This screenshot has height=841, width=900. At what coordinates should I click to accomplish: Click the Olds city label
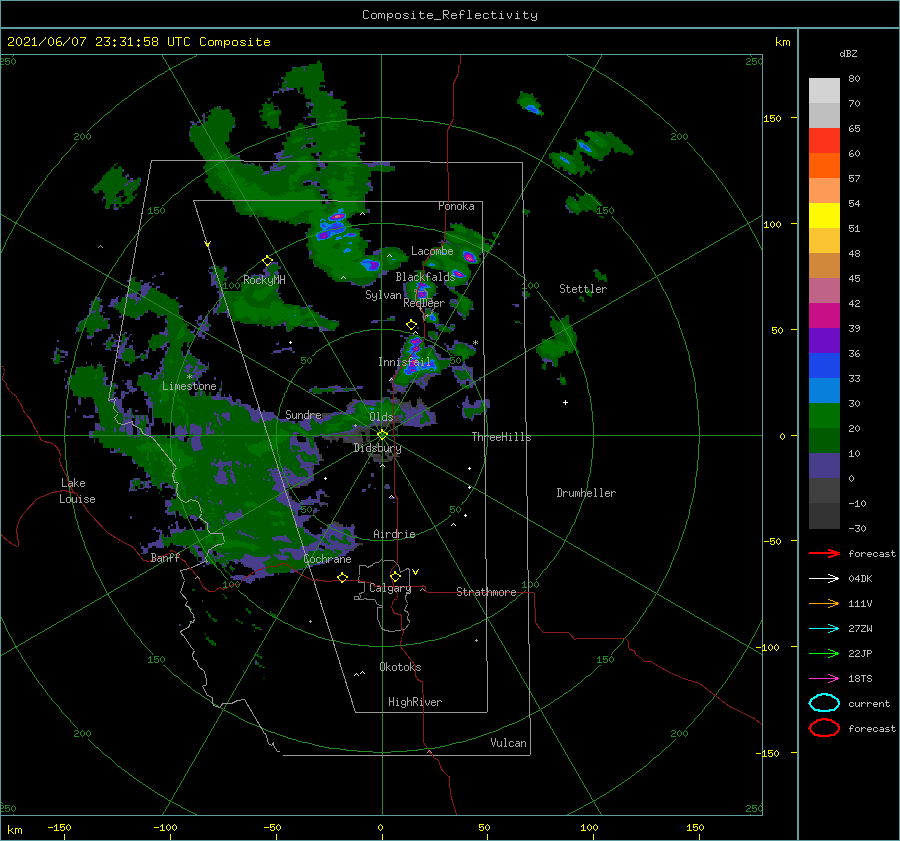point(381,417)
